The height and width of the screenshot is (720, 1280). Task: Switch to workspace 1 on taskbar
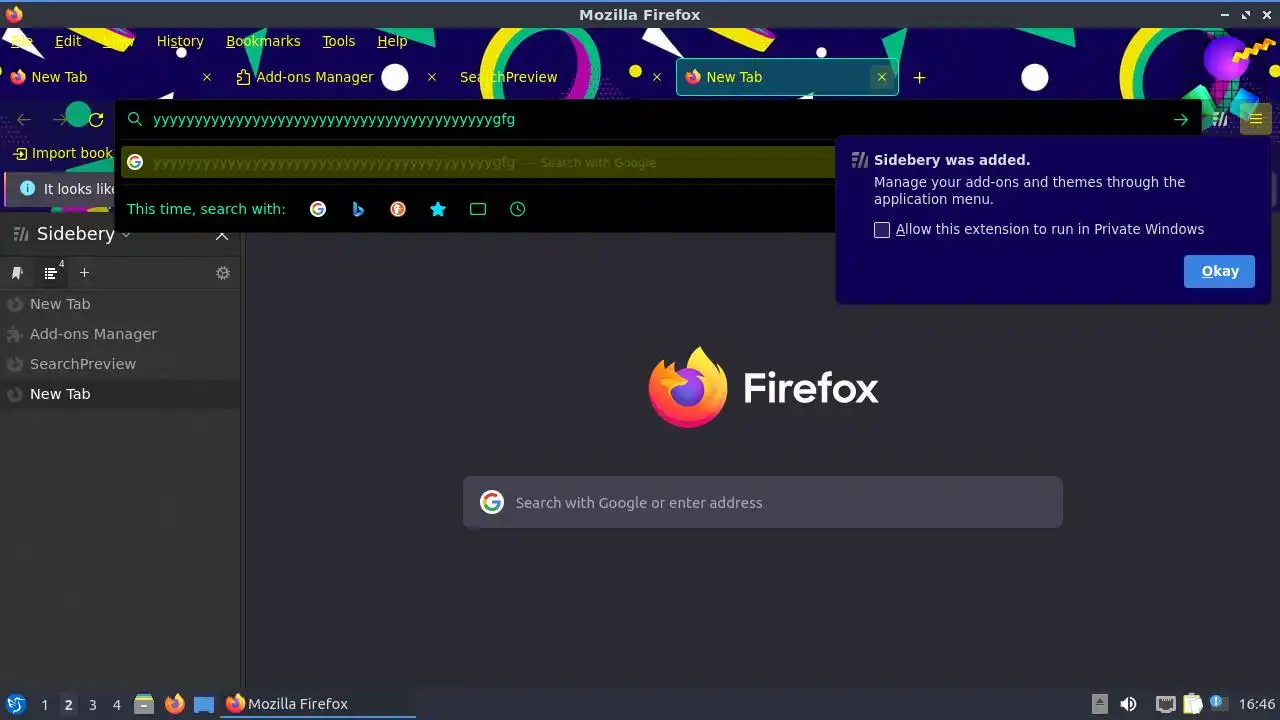click(x=44, y=705)
